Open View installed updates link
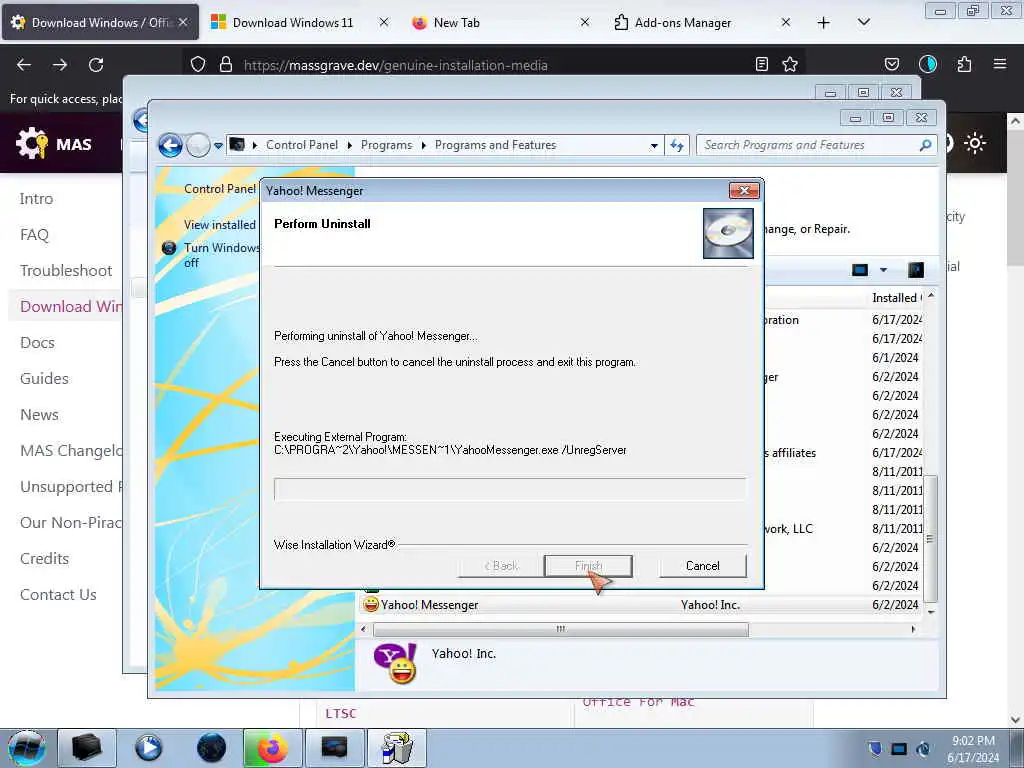The image size is (1024, 768). point(220,225)
